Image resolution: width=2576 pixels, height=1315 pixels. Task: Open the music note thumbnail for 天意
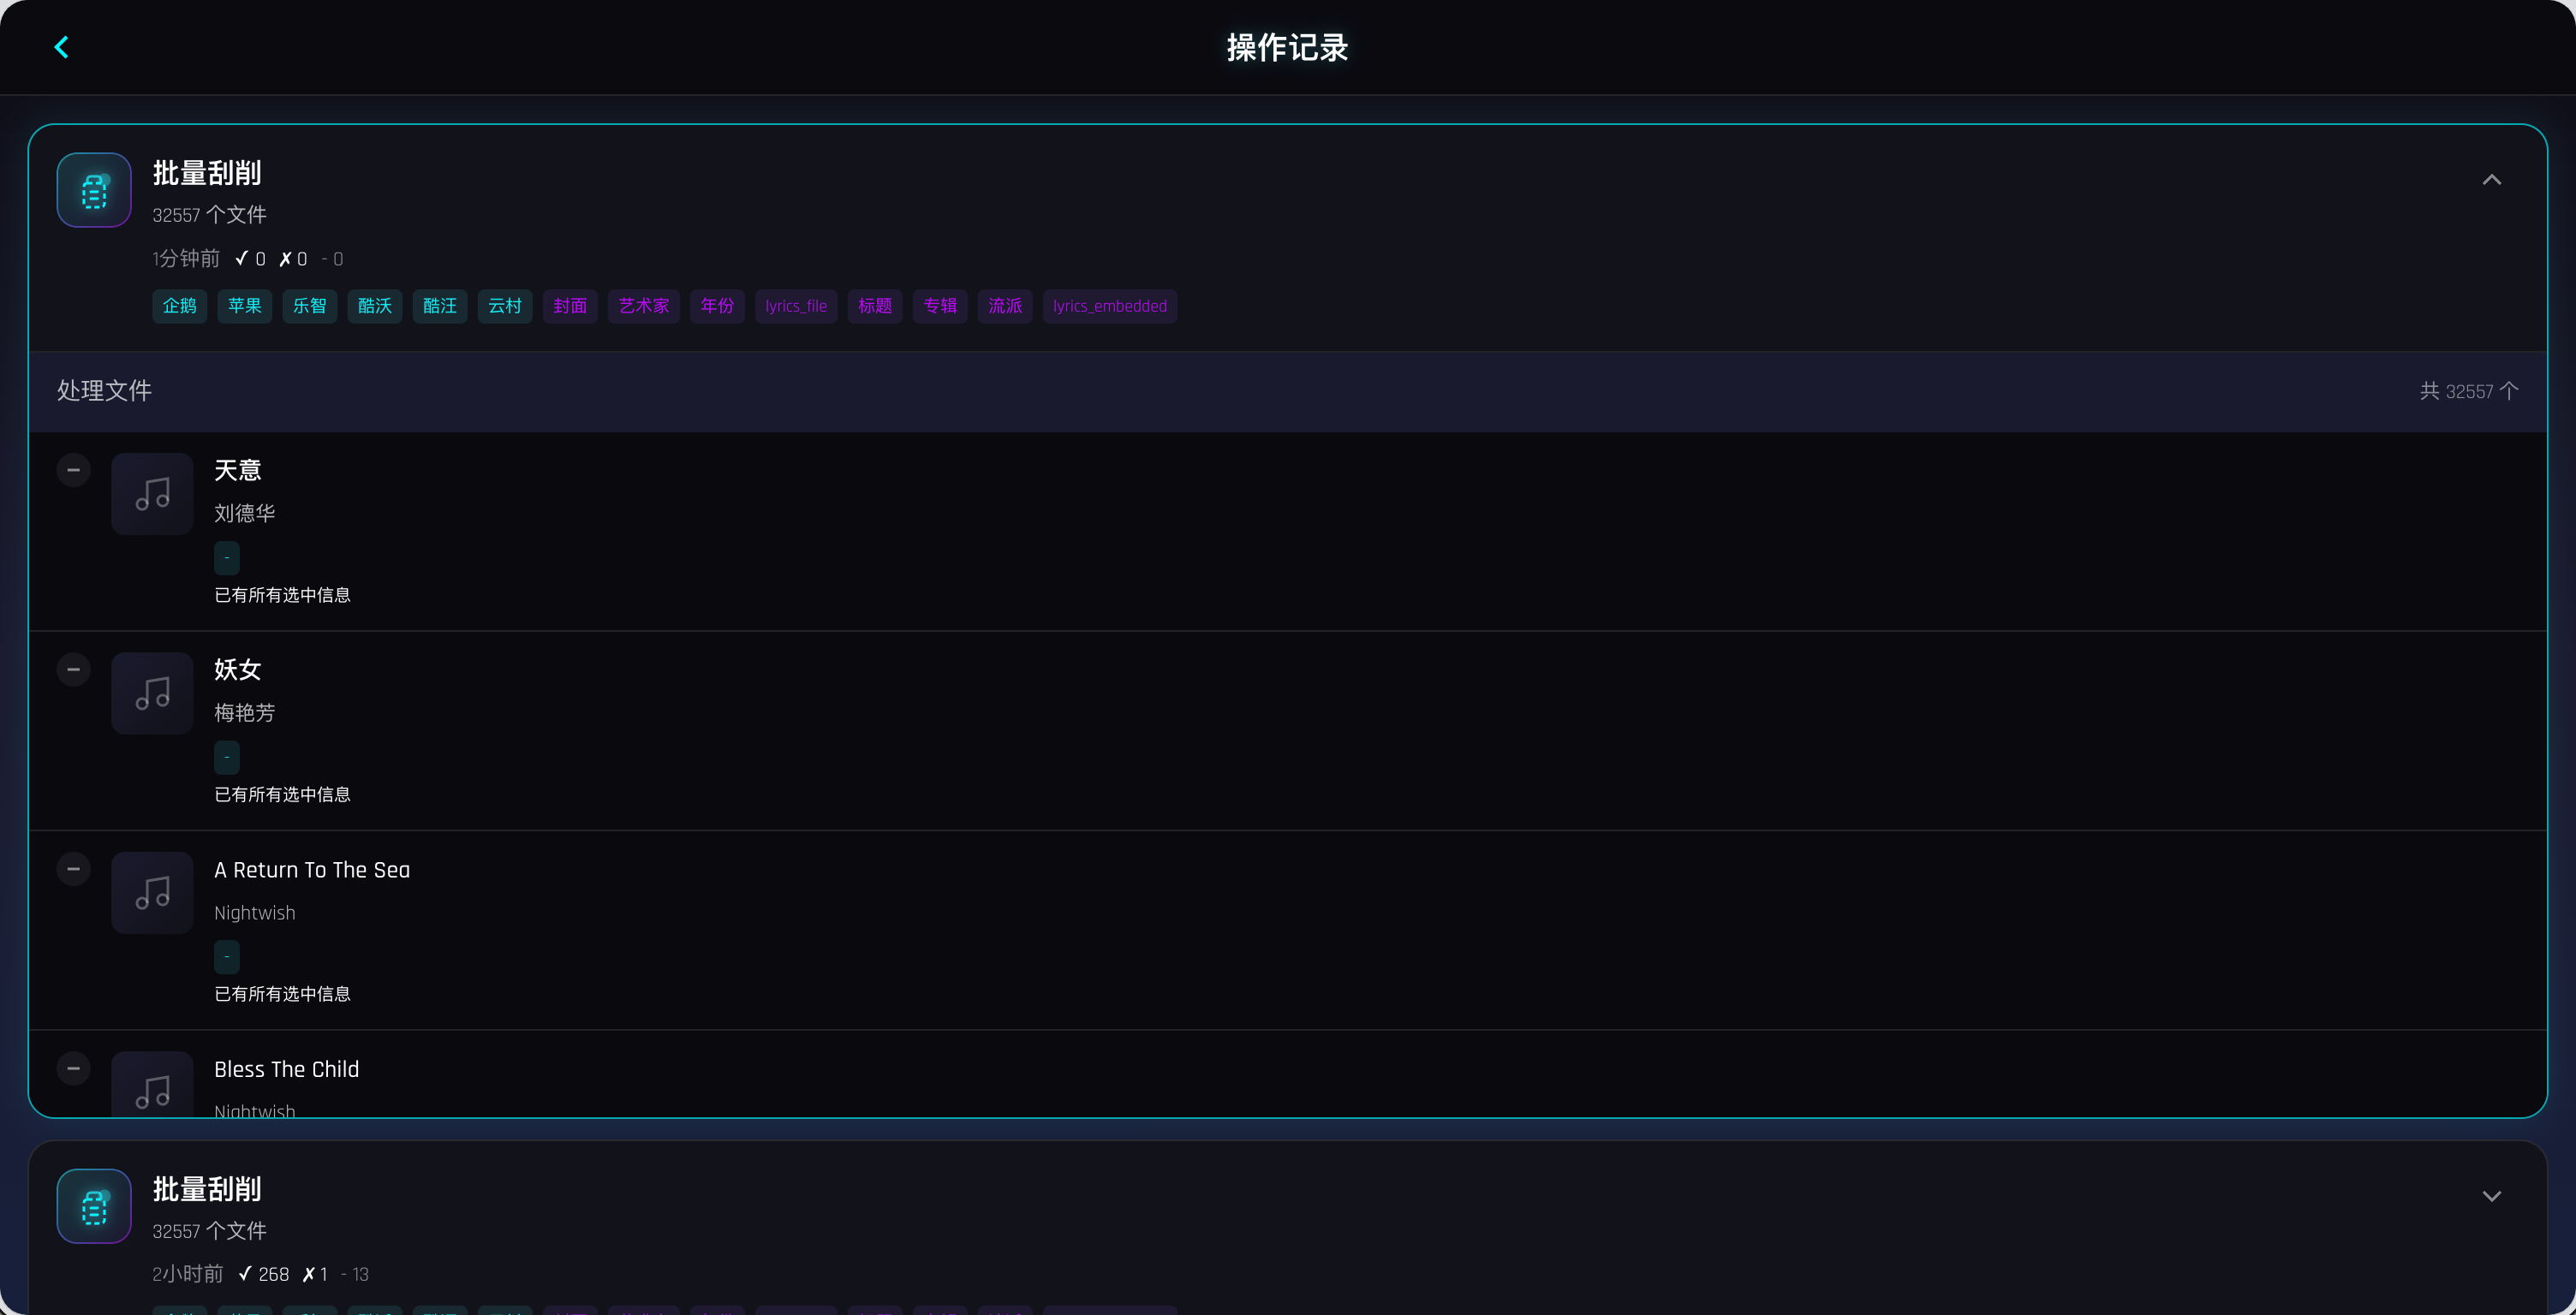(x=152, y=494)
